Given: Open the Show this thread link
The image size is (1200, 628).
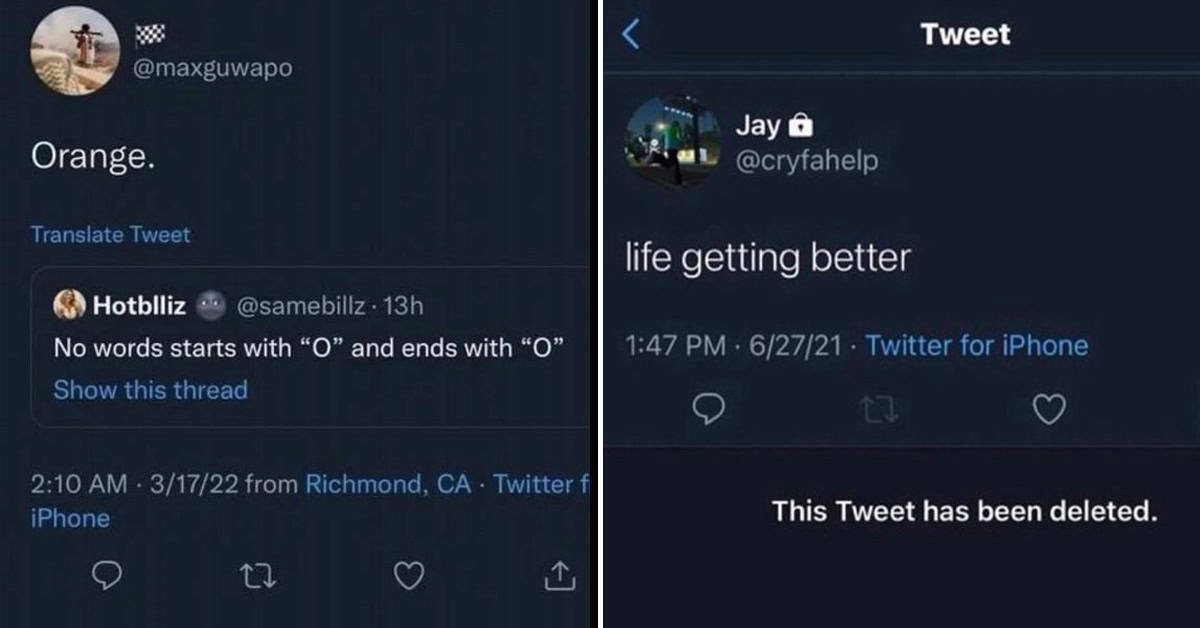Looking at the screenshot, I should tap(150, 389).
